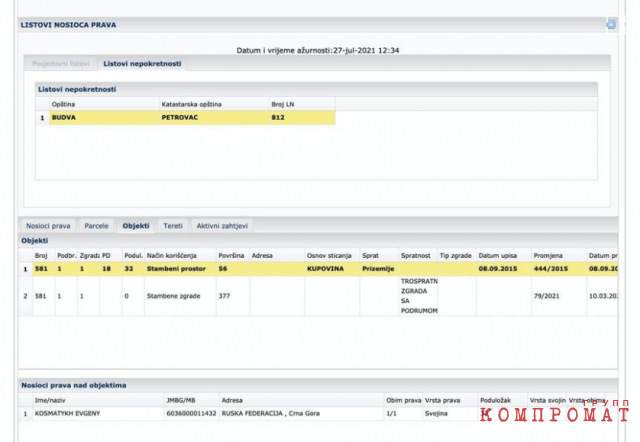The height and width of the screenshot is (442, 640).
Task: Open the Aktivni zahtjevi tab
Action: click(222, 226)
